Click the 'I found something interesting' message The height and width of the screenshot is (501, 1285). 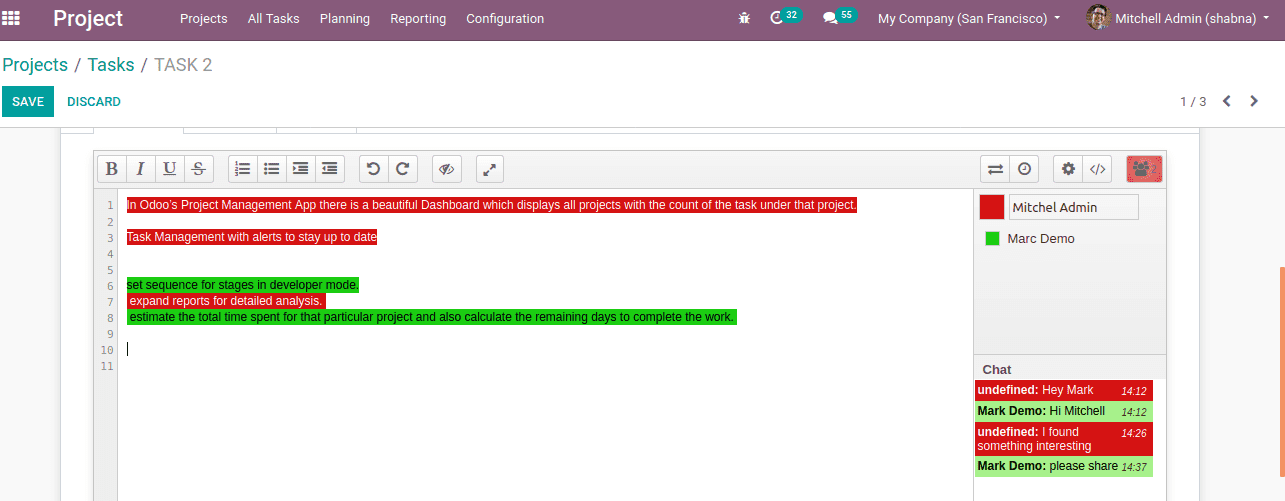click(1064, 439)
